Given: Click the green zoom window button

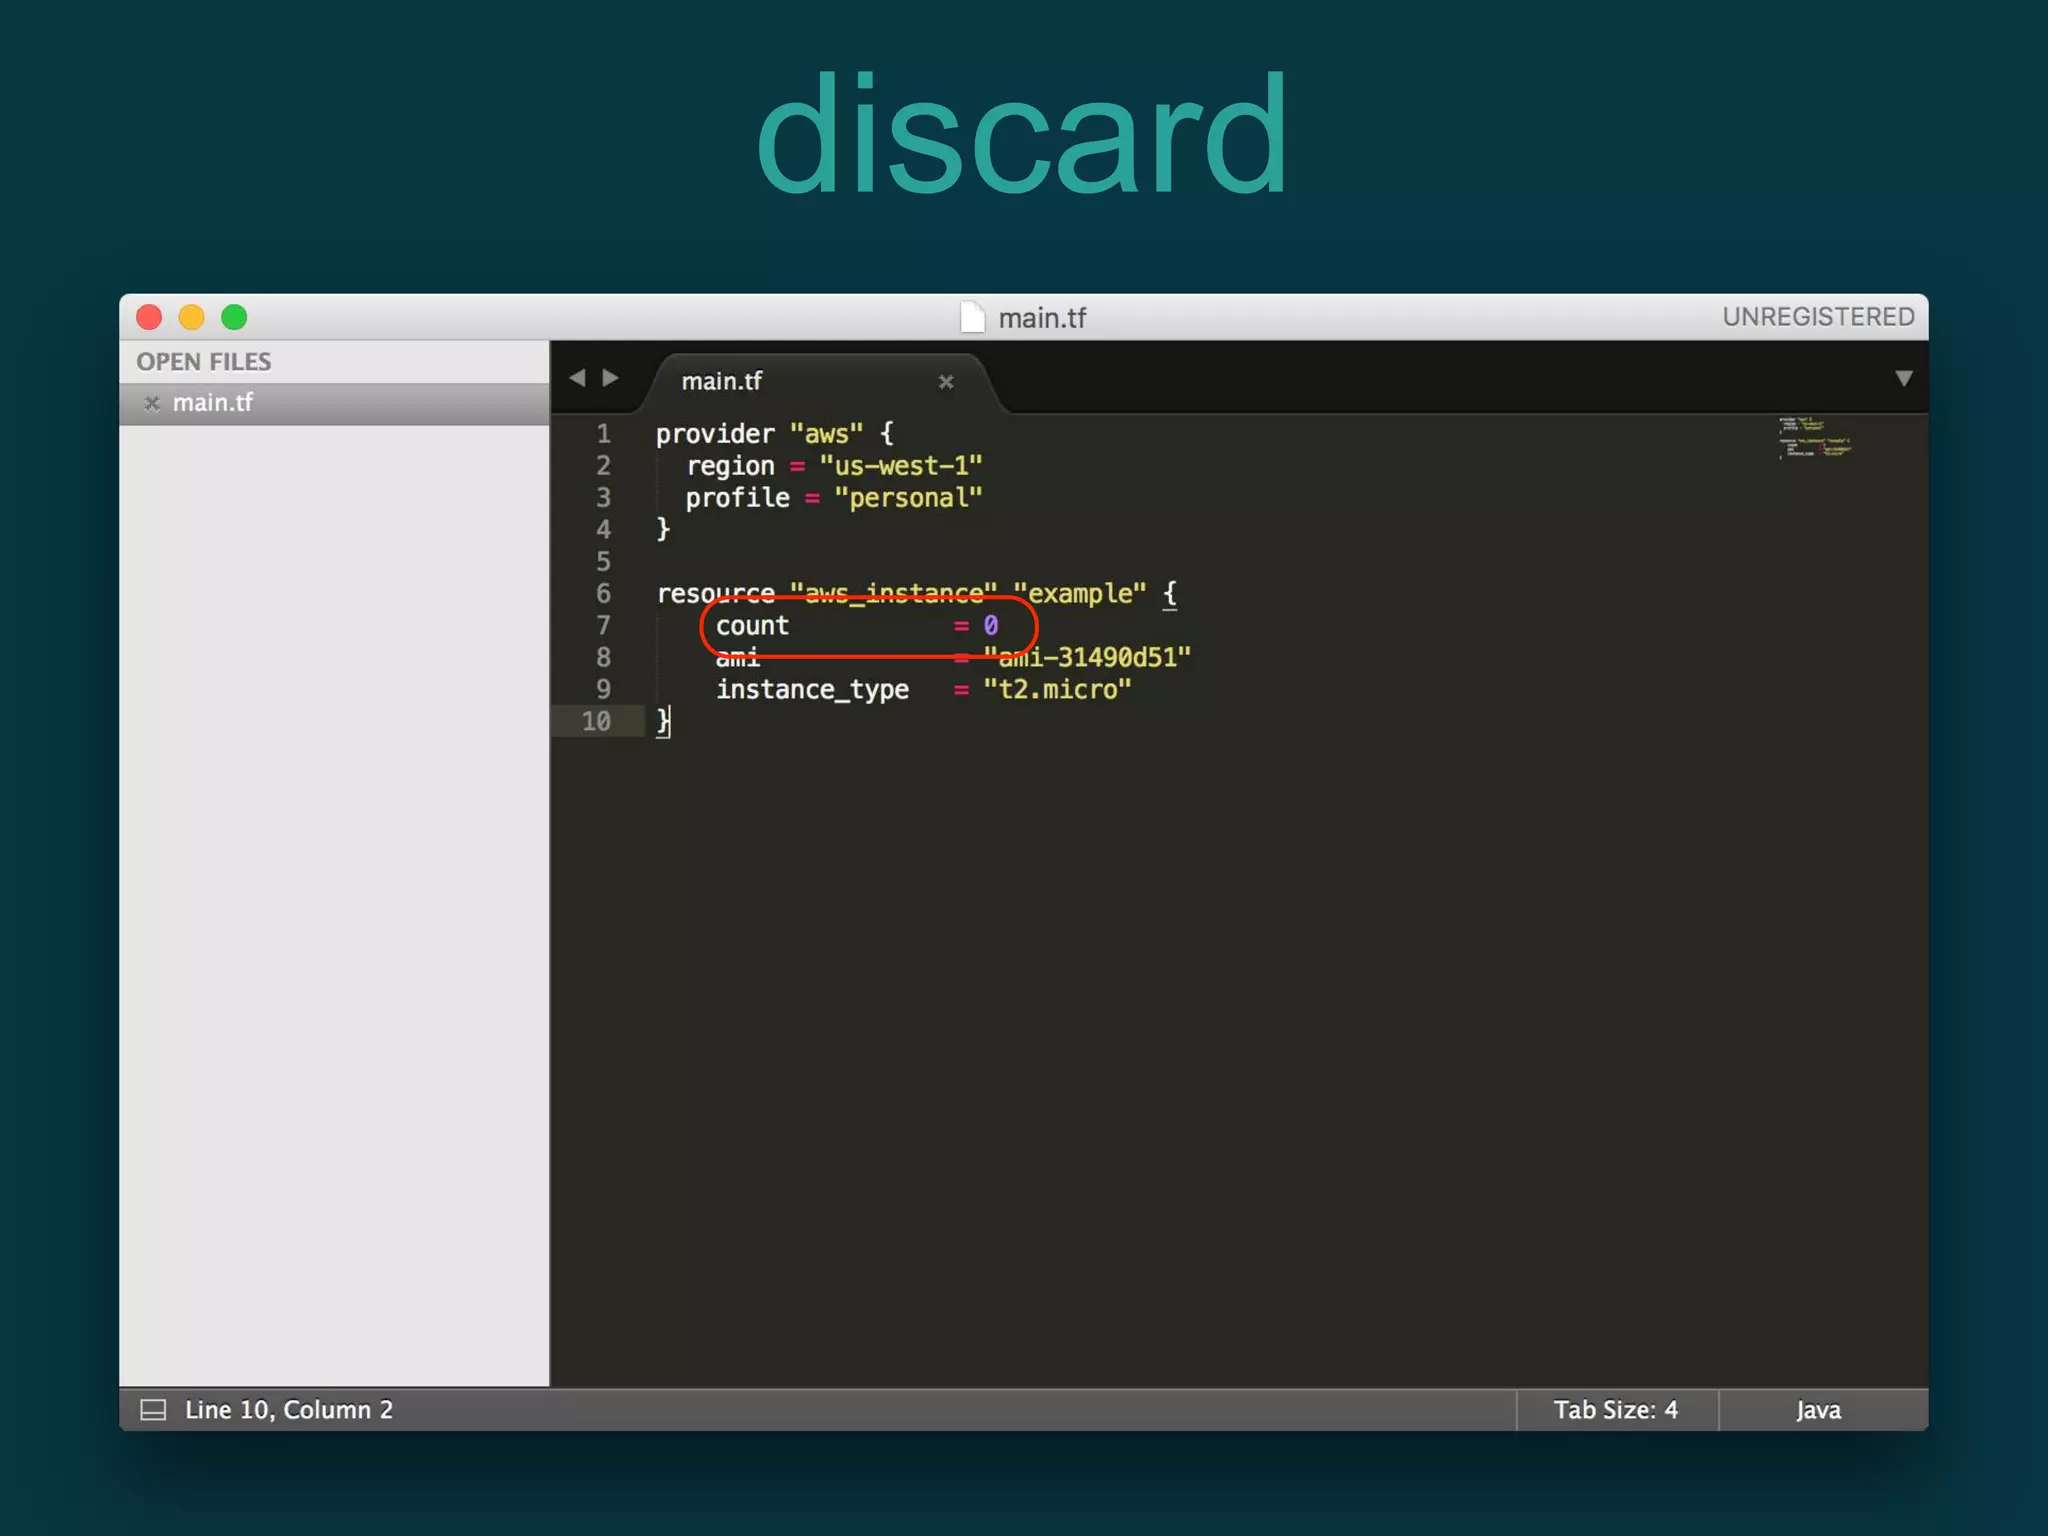Looking at the screenshot, I should (x=234, y=317).
